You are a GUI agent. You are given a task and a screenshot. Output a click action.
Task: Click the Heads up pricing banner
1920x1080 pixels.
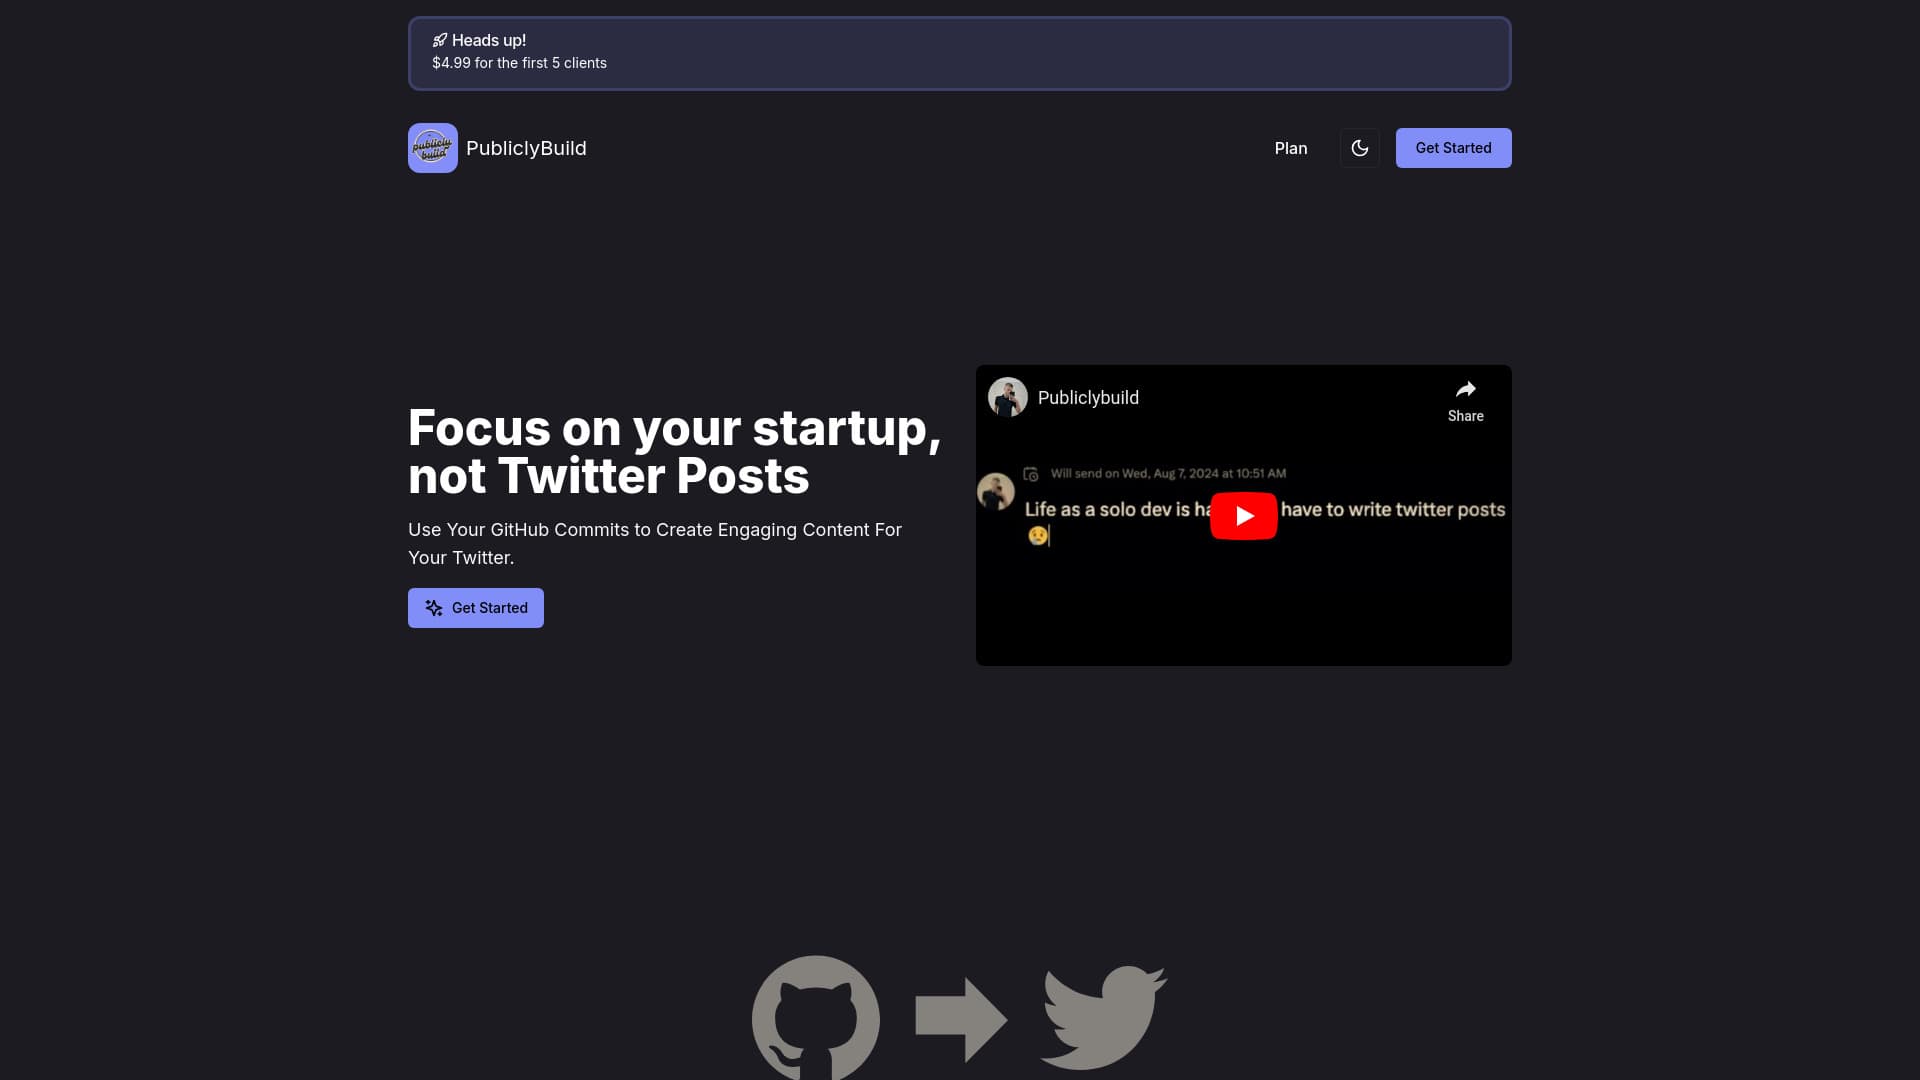click(959, 53)
